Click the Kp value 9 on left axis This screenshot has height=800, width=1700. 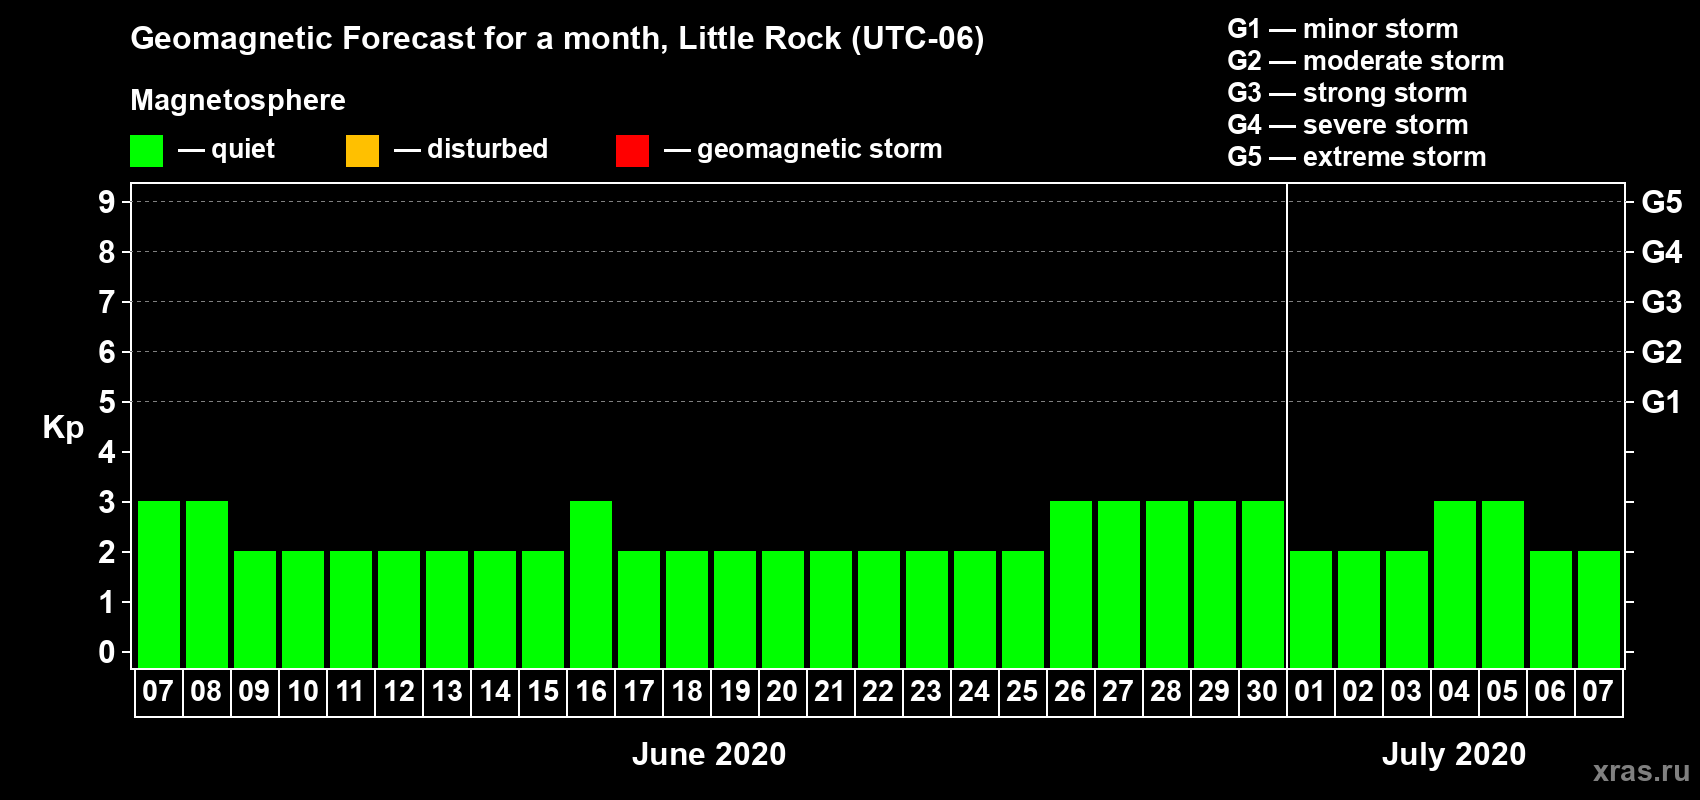[107, 202]
